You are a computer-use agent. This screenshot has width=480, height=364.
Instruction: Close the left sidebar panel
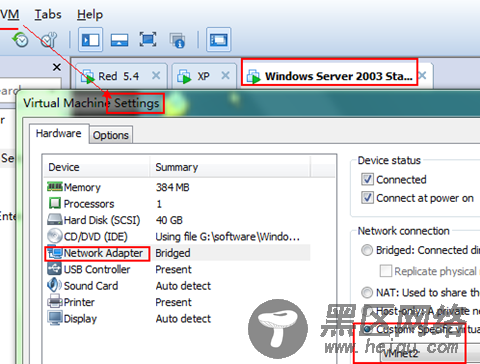pyautogui.click(x=57, y=67)
